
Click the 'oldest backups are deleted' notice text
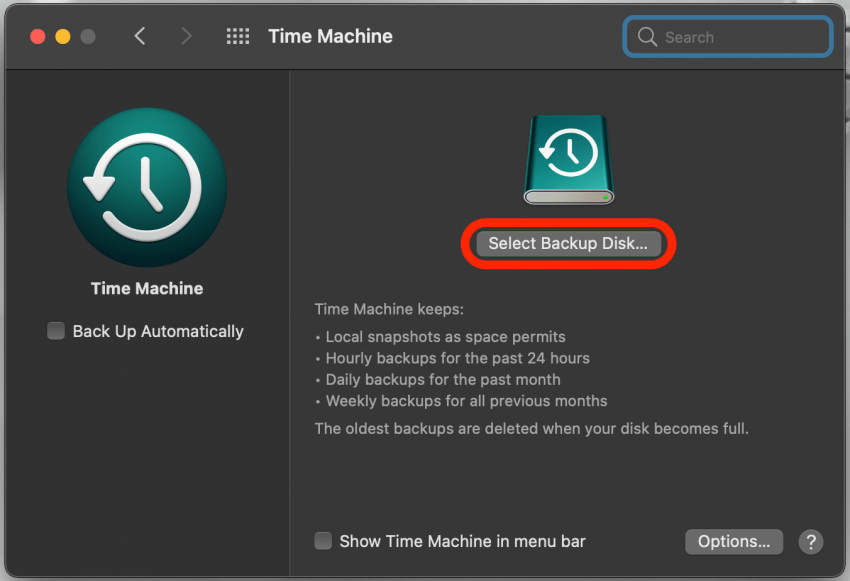pyautogui.click(x=531, y=428)
